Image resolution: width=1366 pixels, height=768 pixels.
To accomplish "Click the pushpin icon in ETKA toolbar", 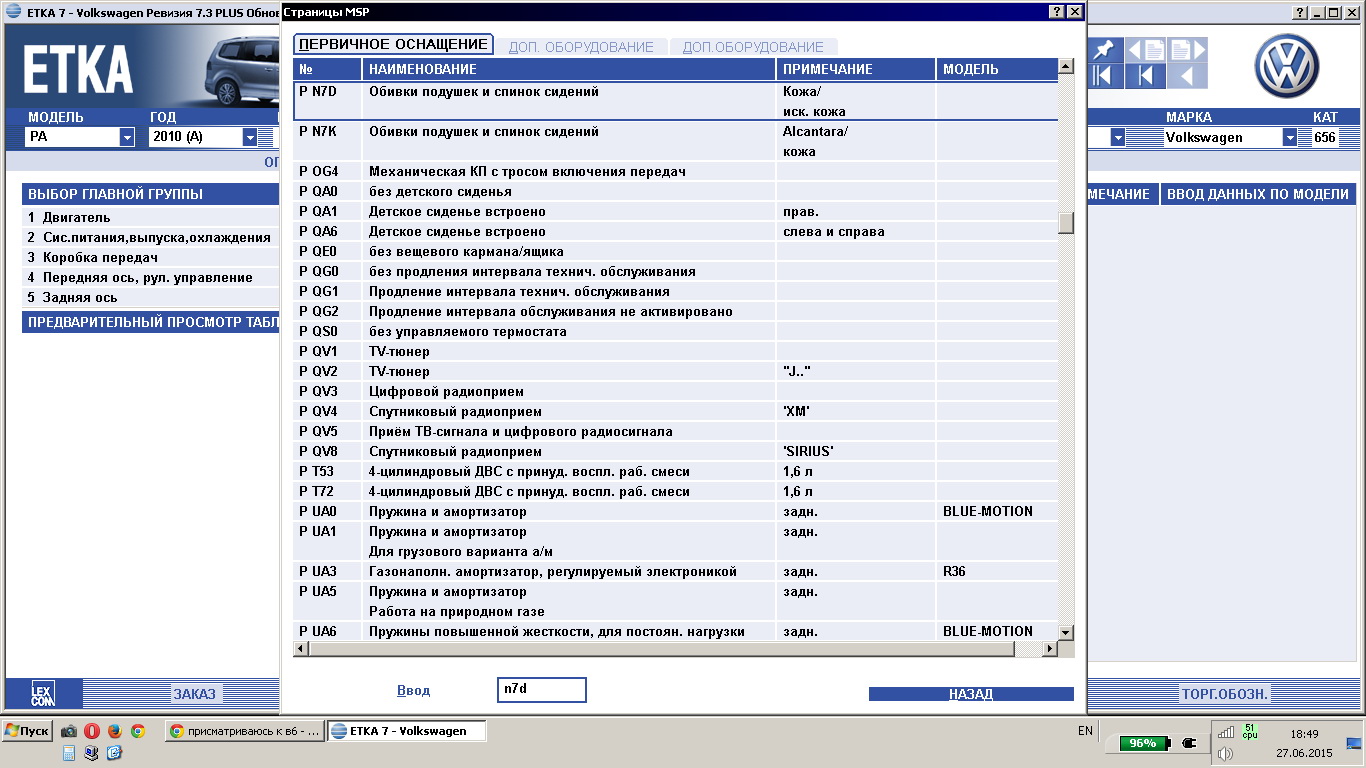I will click(1103, 50).
